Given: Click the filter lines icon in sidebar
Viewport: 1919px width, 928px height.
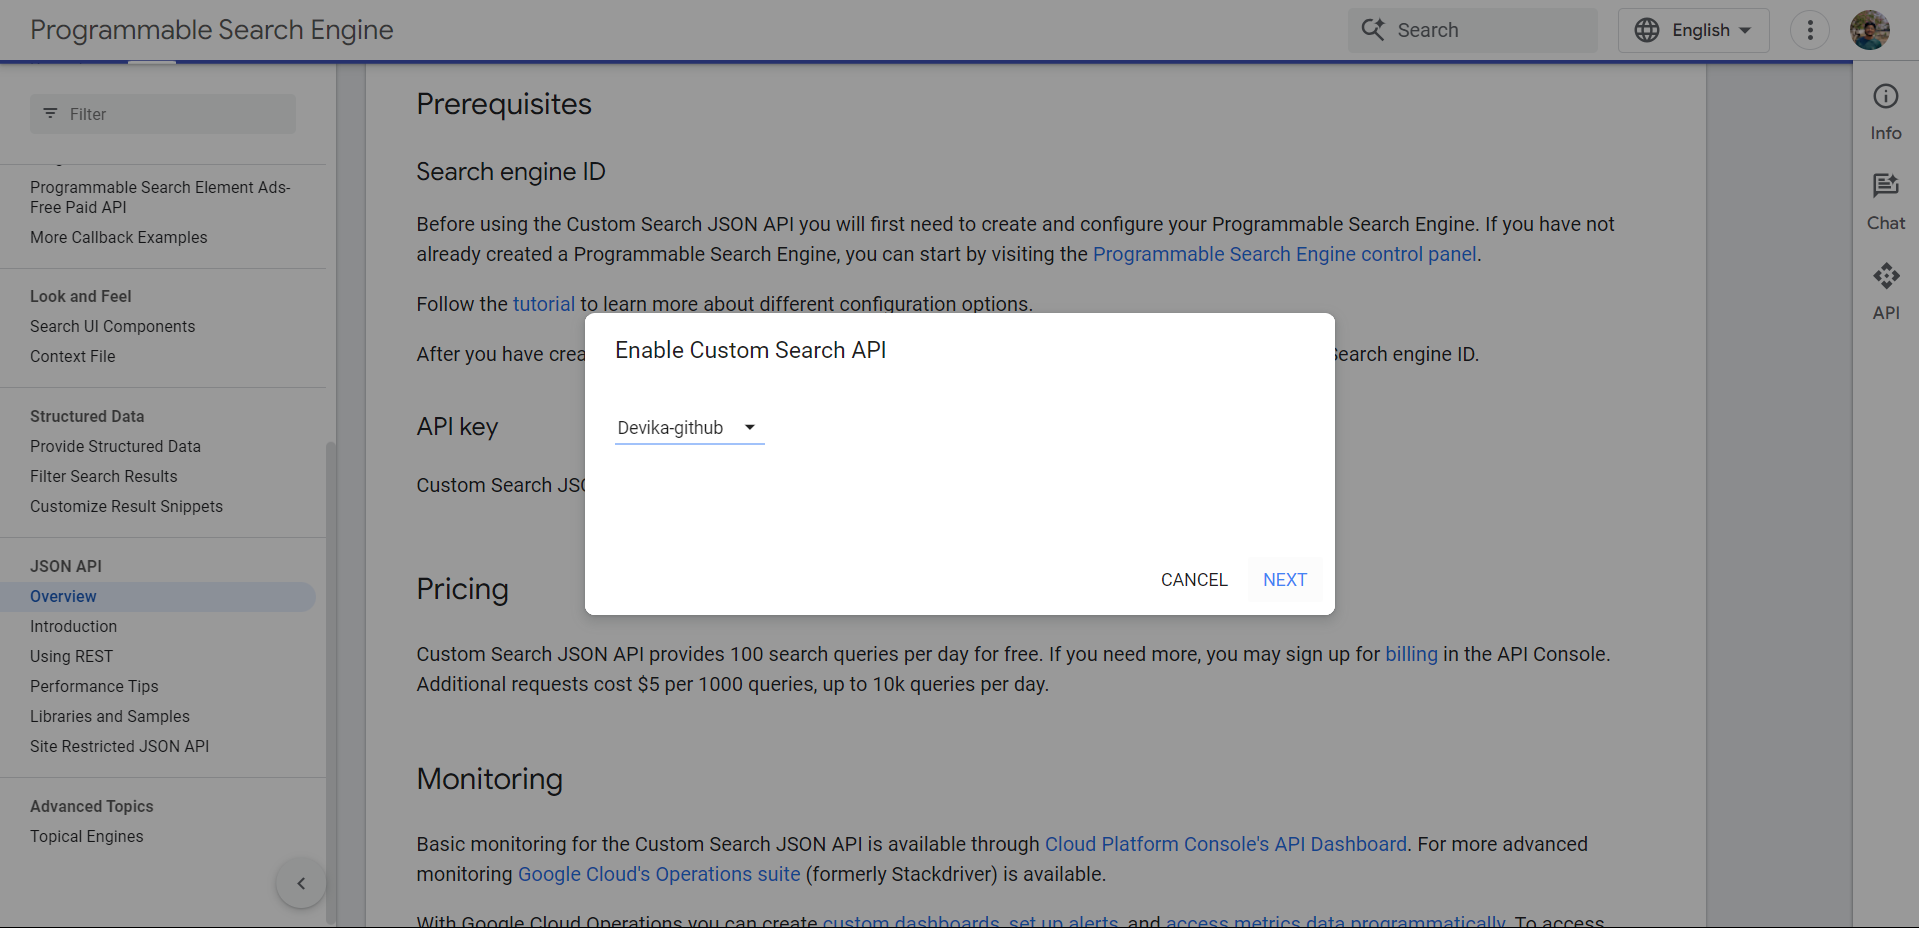Looking at the screenshot, I should pyautogui.click(x=50, y=113).
